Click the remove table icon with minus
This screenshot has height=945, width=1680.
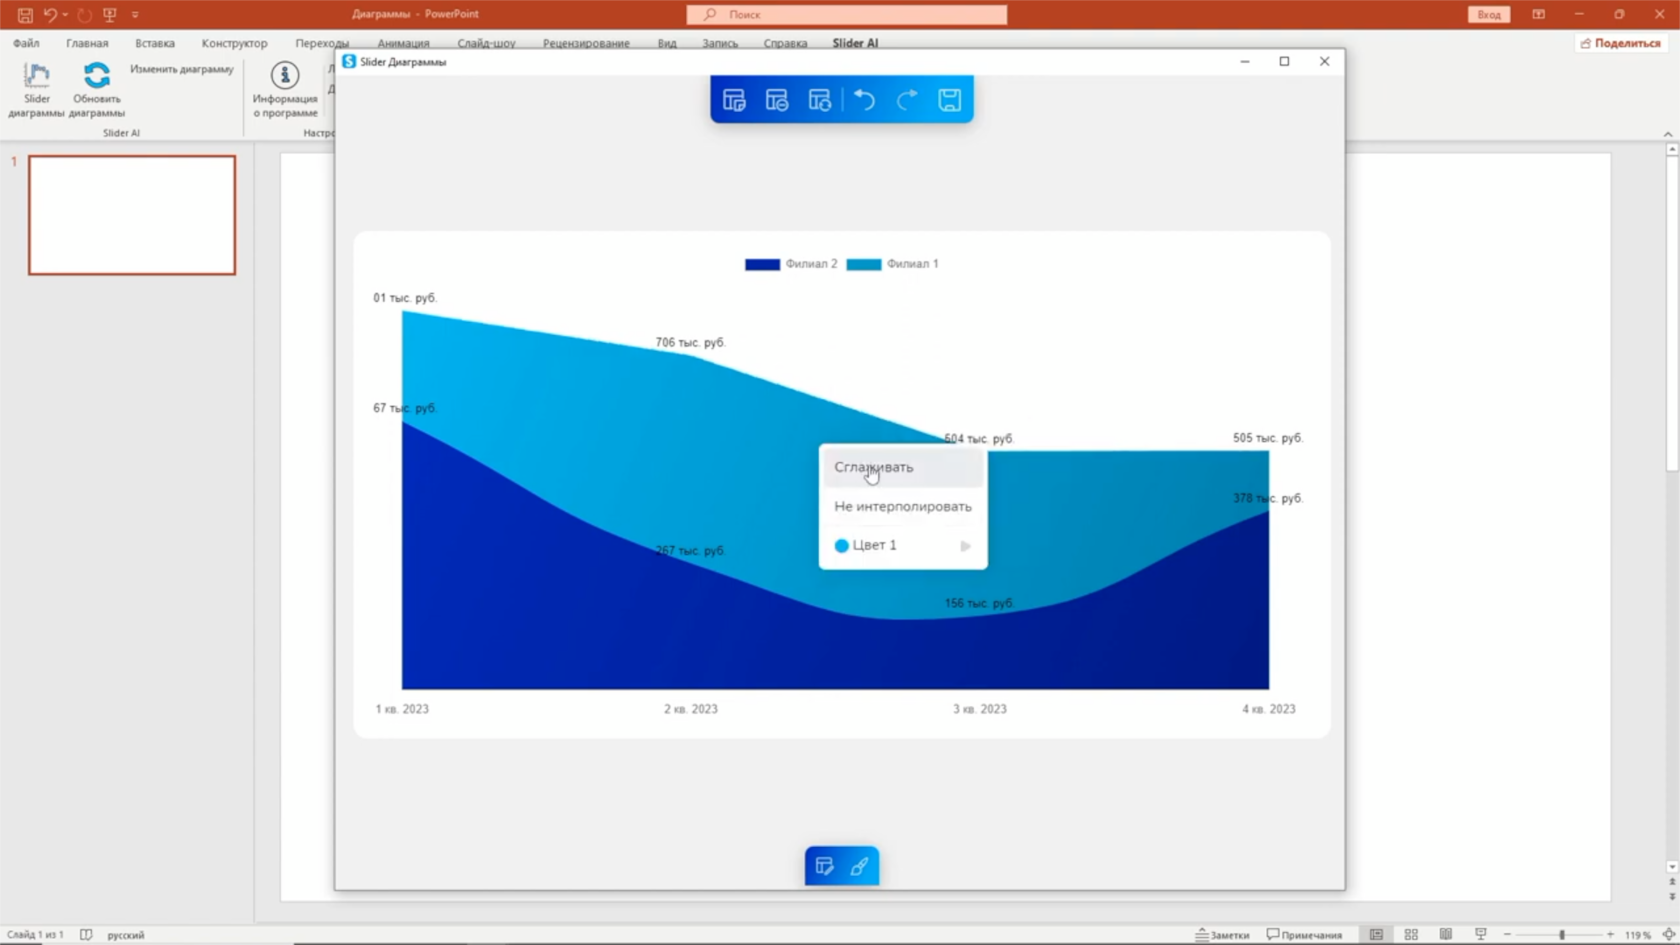tap(777, 100)
